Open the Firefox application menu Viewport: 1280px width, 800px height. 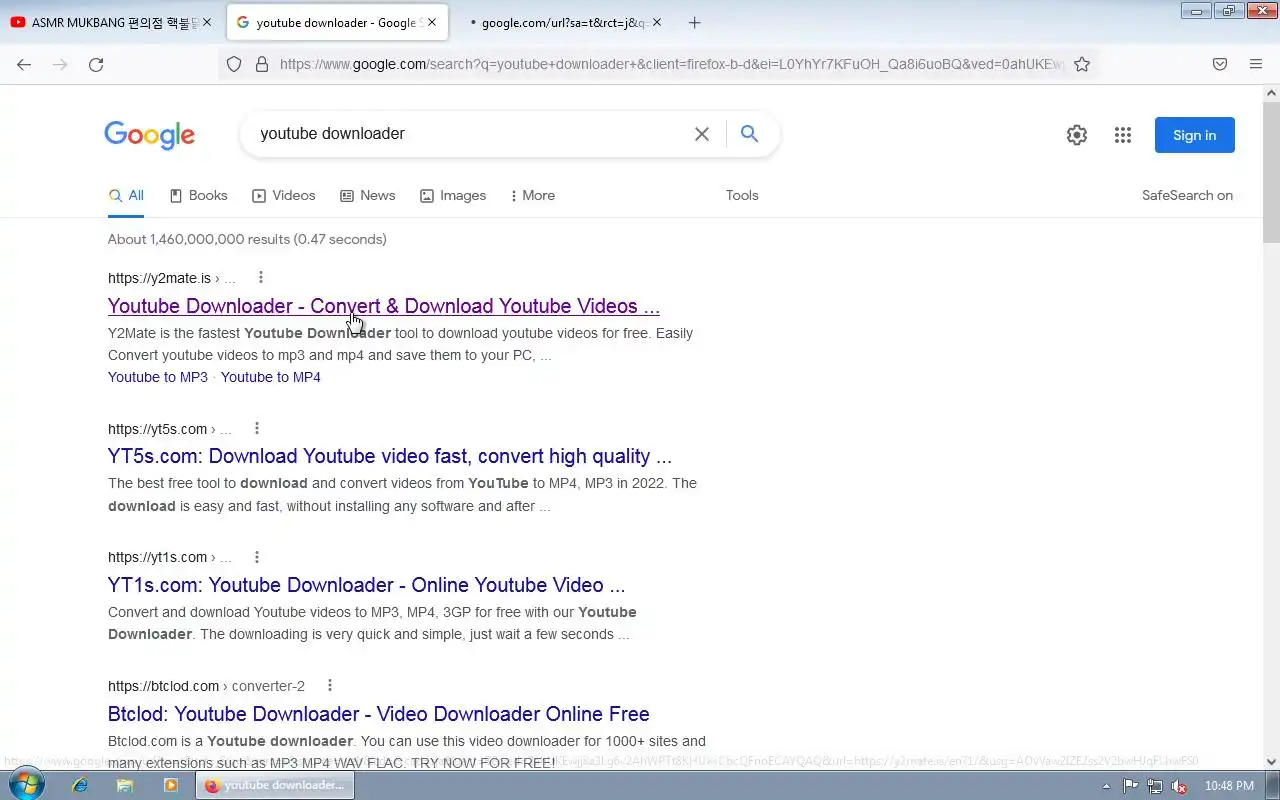1256,64
